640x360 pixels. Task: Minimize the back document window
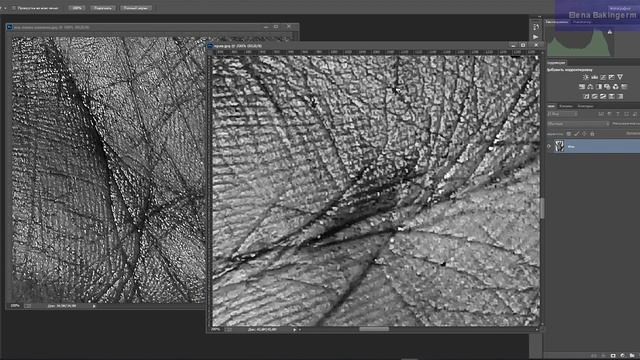pyautogui.click(x=266, y=27)
